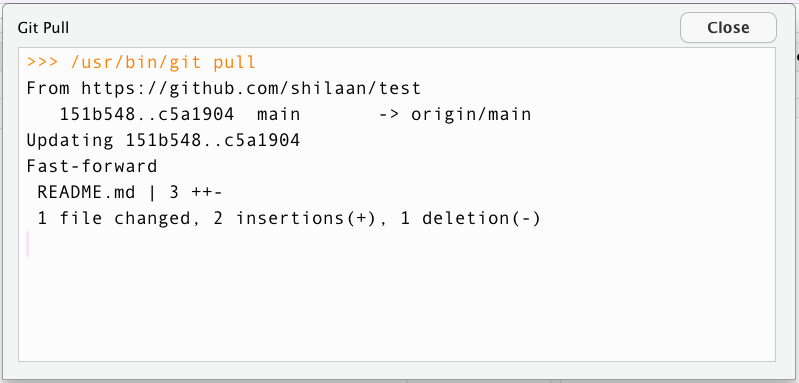Click the 1 deletion(-) text
The height and width of the screenshot is (383, 799).
pyautogui.click(x=470, y=218)
